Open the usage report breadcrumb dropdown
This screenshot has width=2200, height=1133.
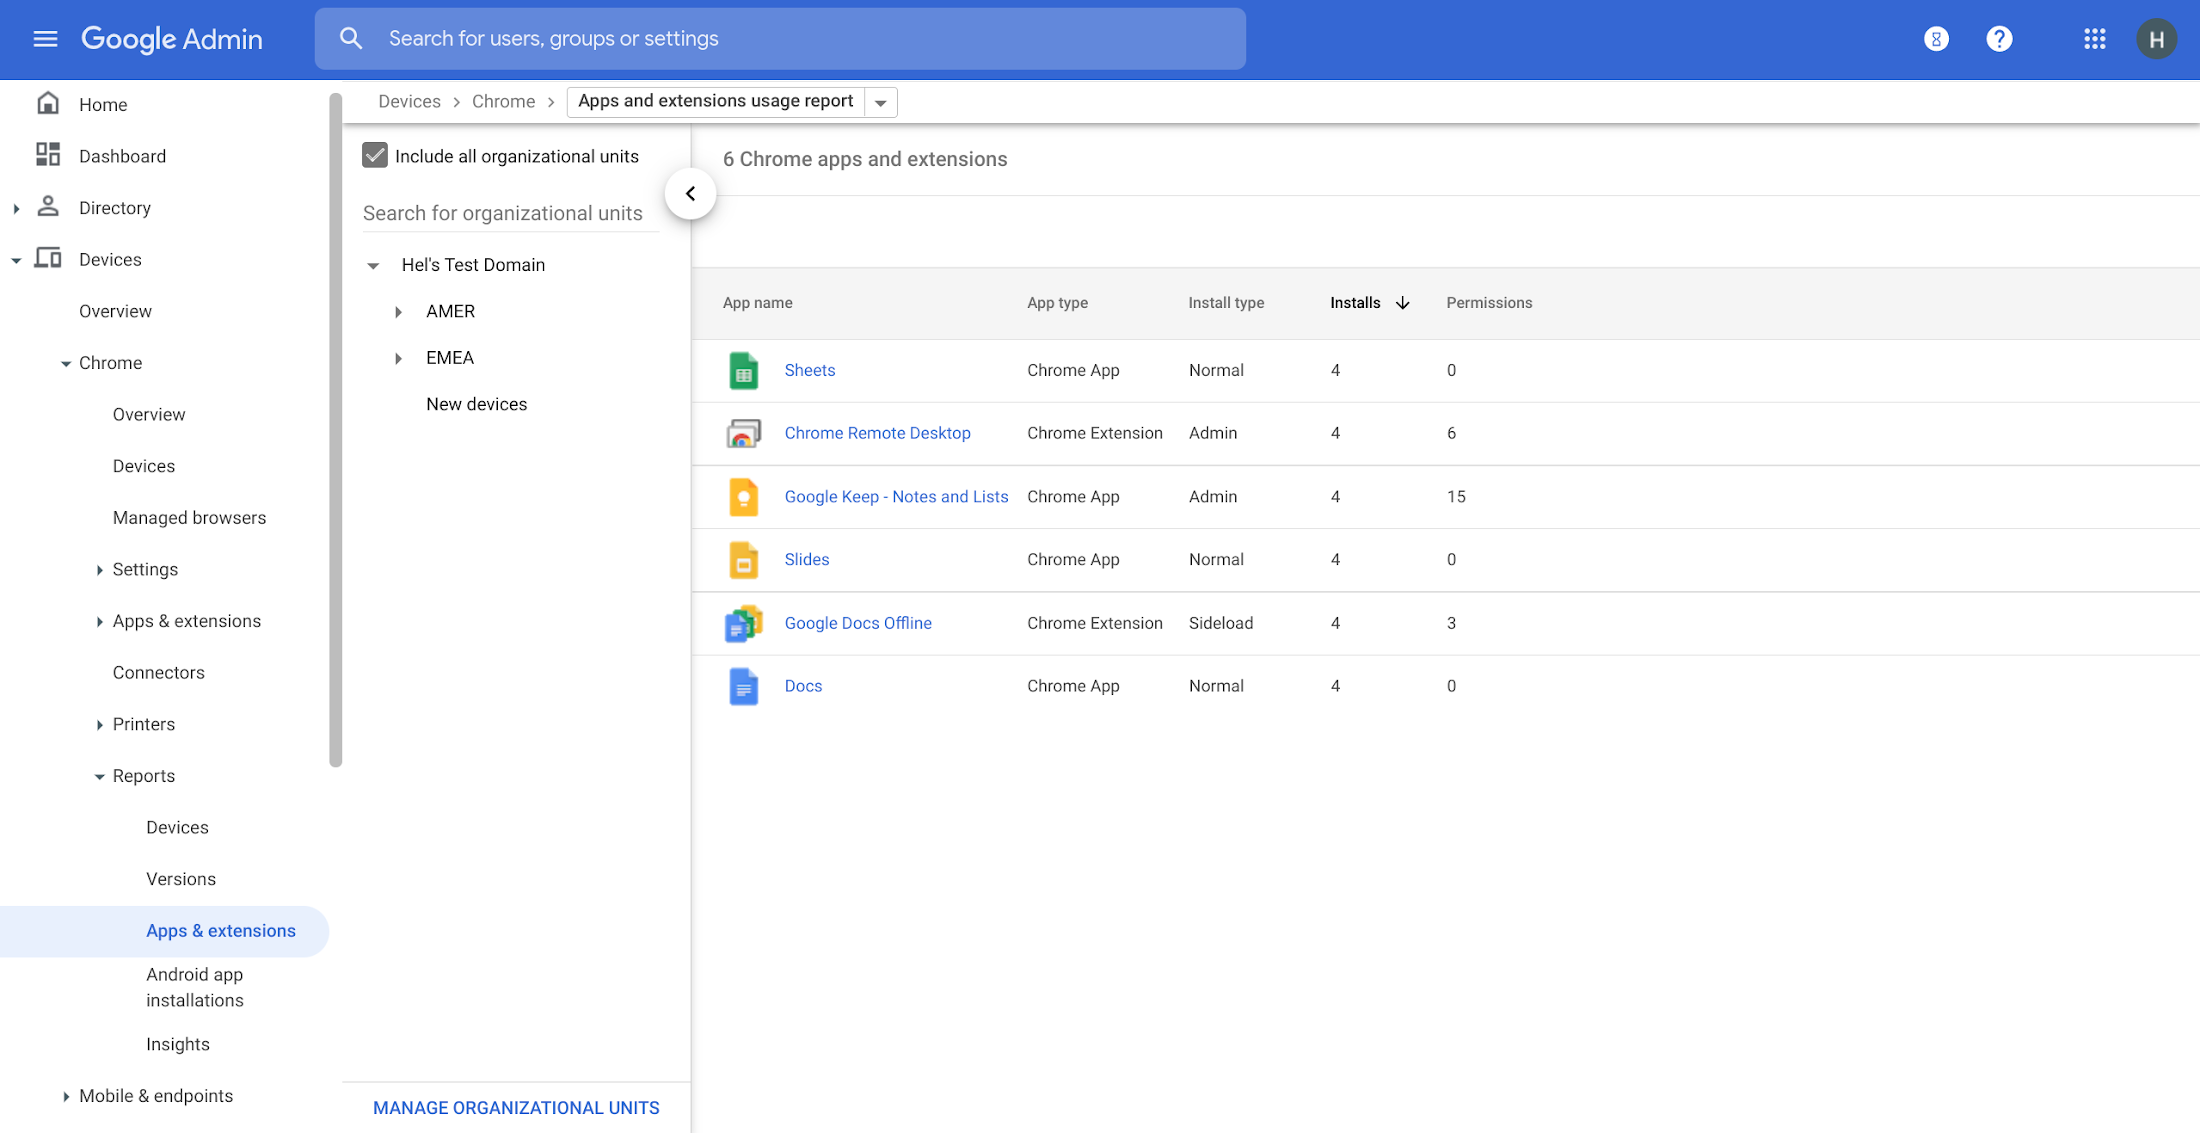(880, 102)
